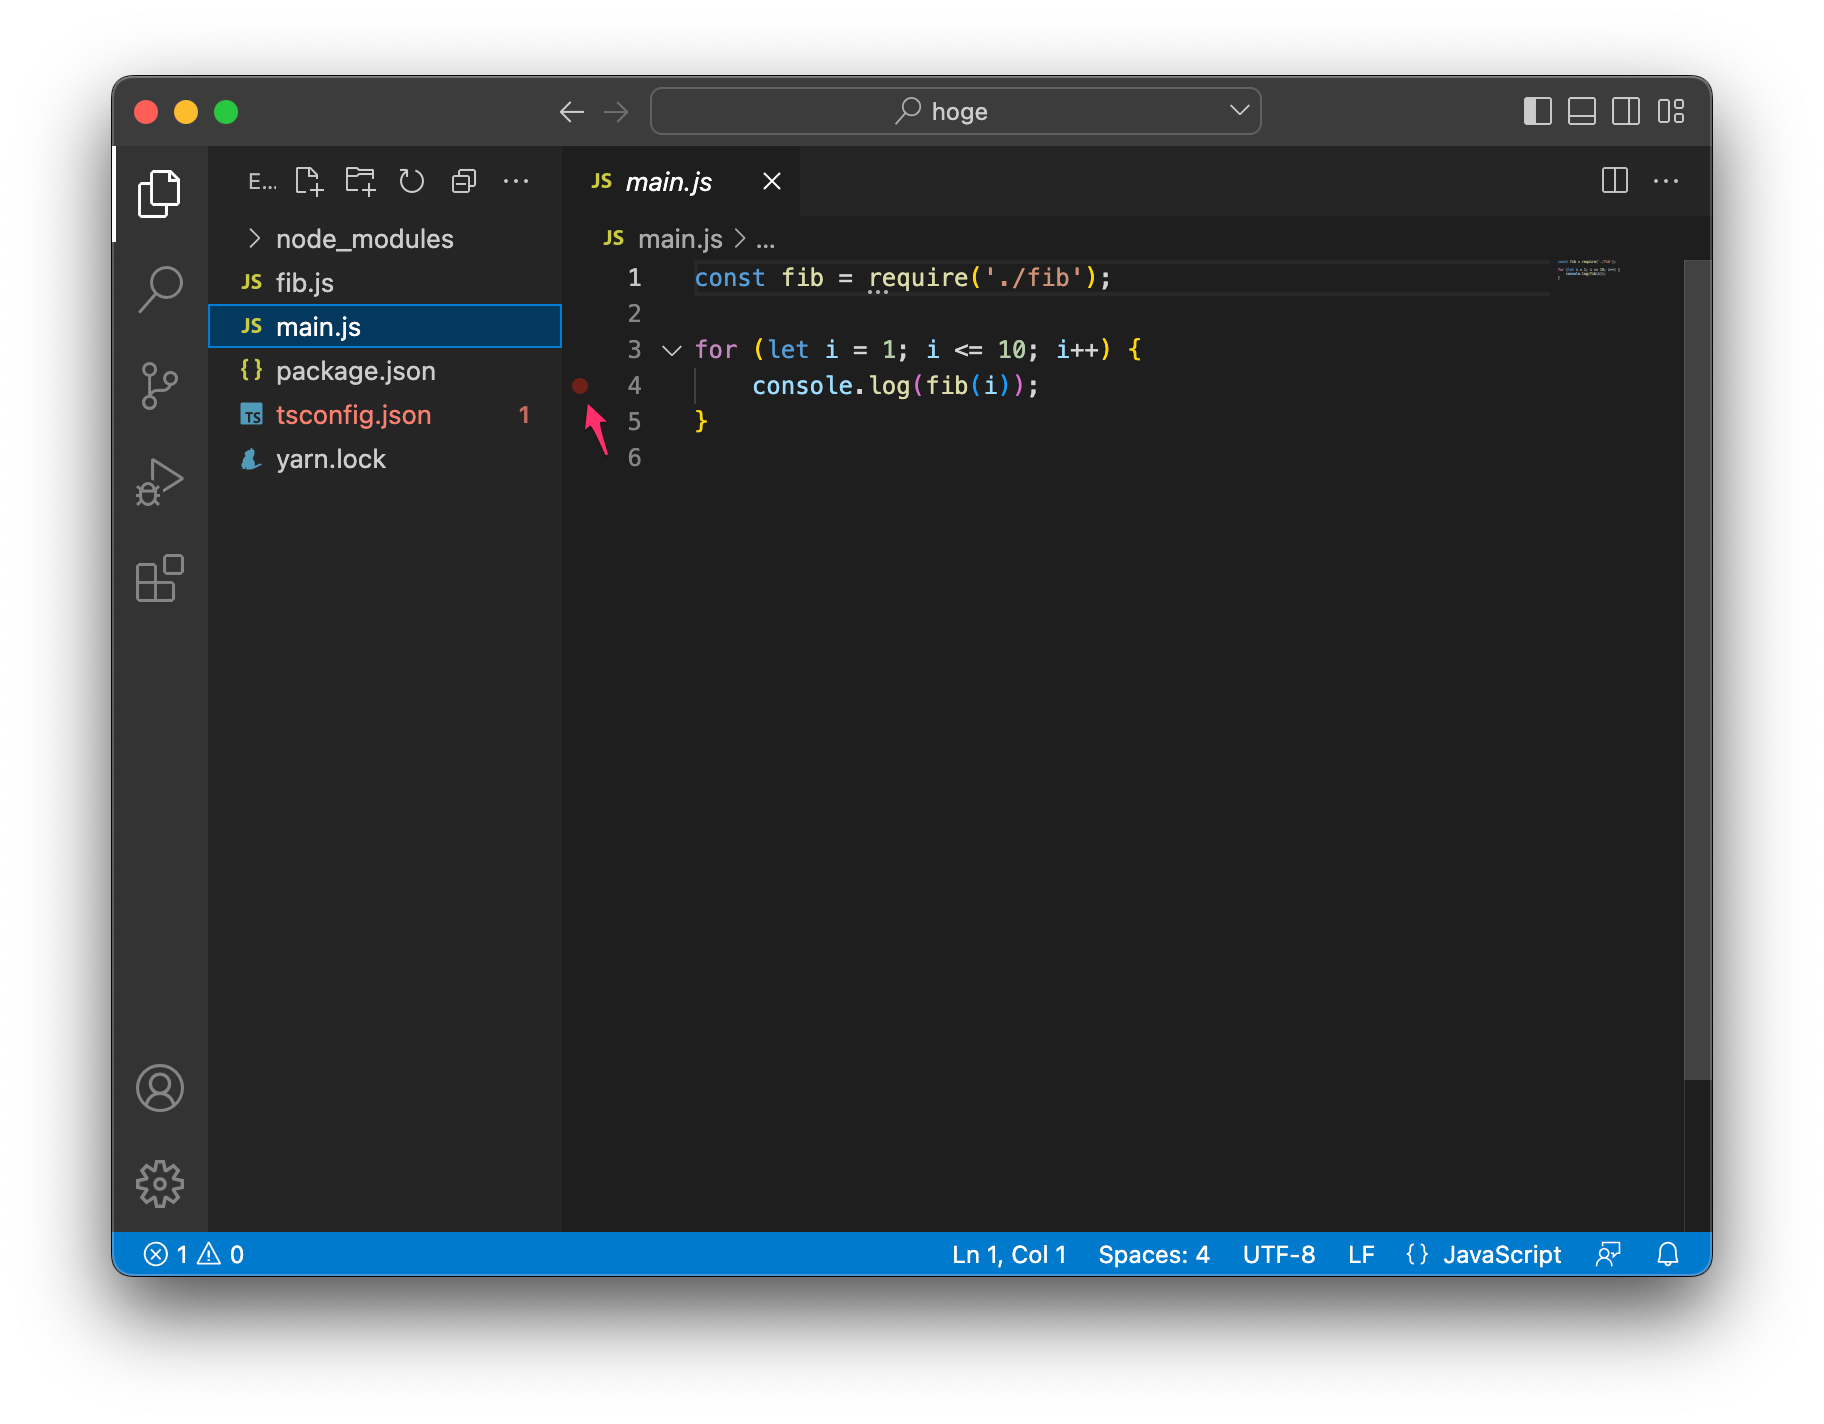Open the Explorer view in activity bar
Viewport: 1824px width, 1424px height.
tap(159, 194)
